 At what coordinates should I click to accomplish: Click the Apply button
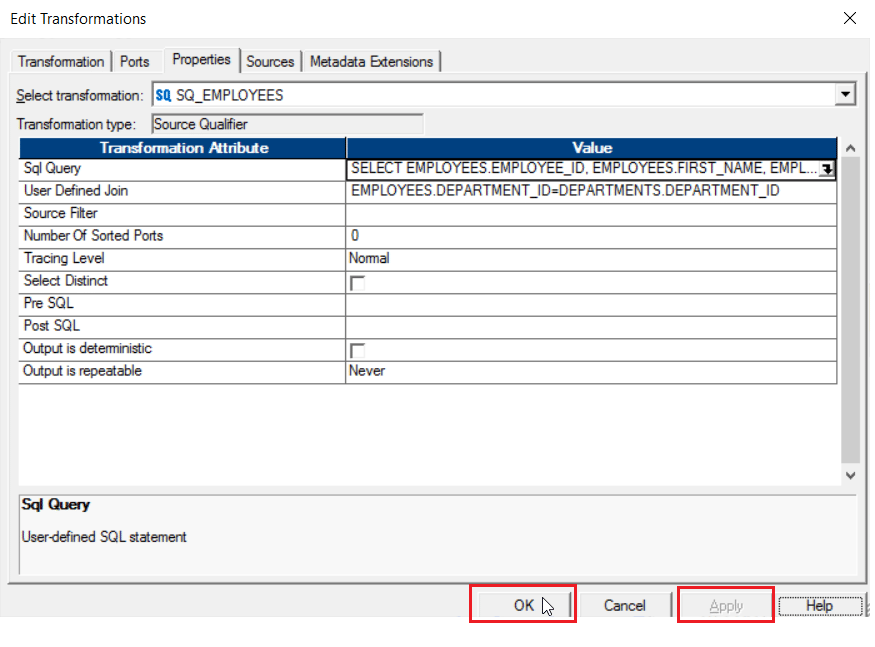[x=726, y=605]
